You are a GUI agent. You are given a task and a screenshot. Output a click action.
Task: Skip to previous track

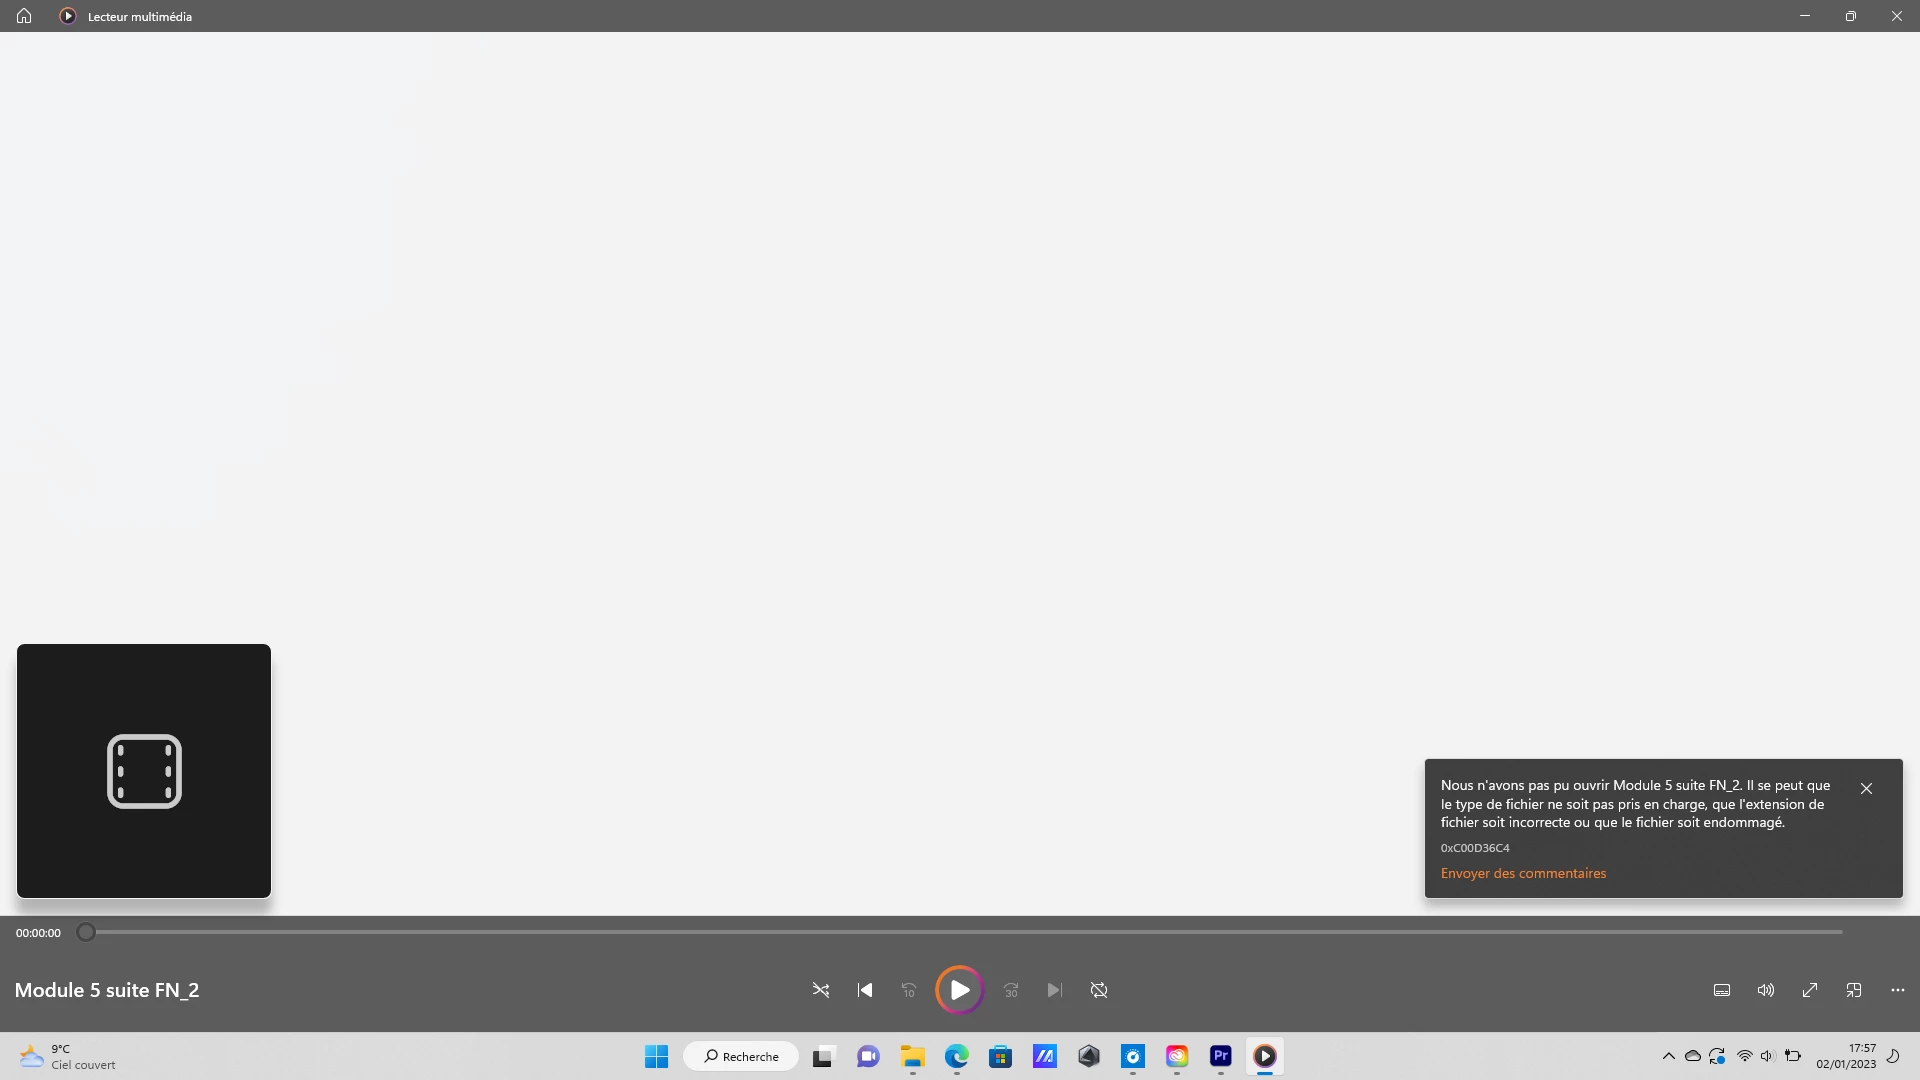coord(865,990)
